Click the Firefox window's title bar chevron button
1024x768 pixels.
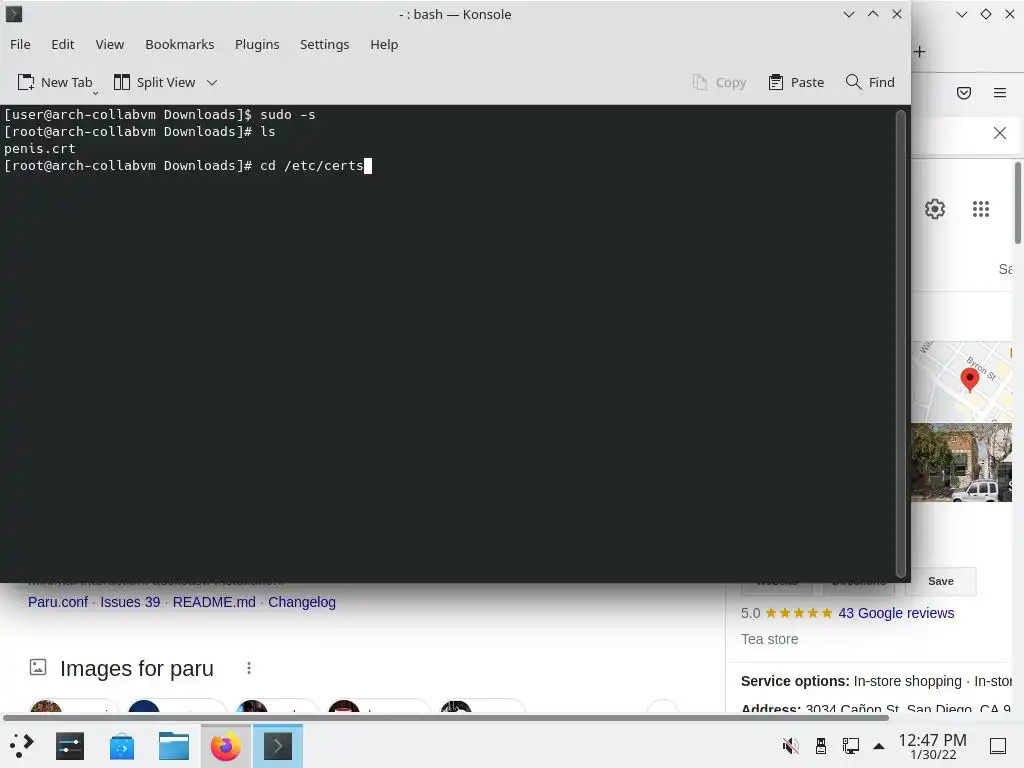click(961, 14)
